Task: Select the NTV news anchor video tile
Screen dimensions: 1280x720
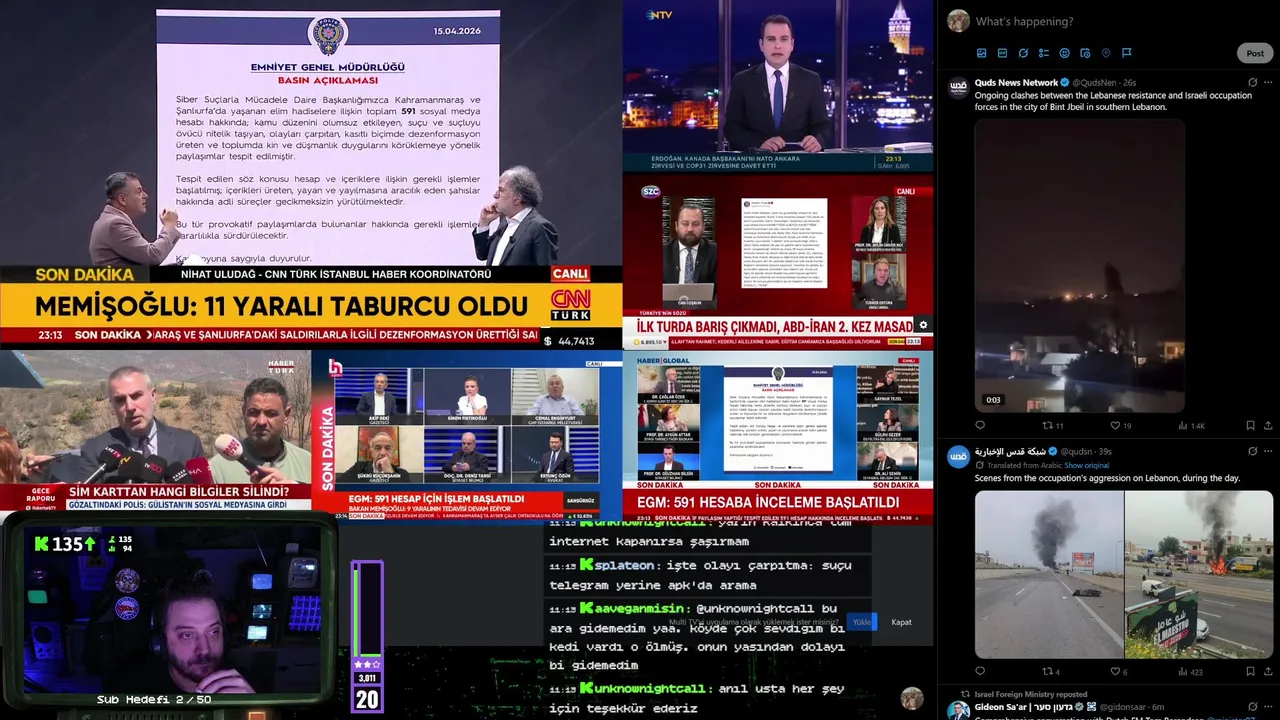Action: pos(778,86)
